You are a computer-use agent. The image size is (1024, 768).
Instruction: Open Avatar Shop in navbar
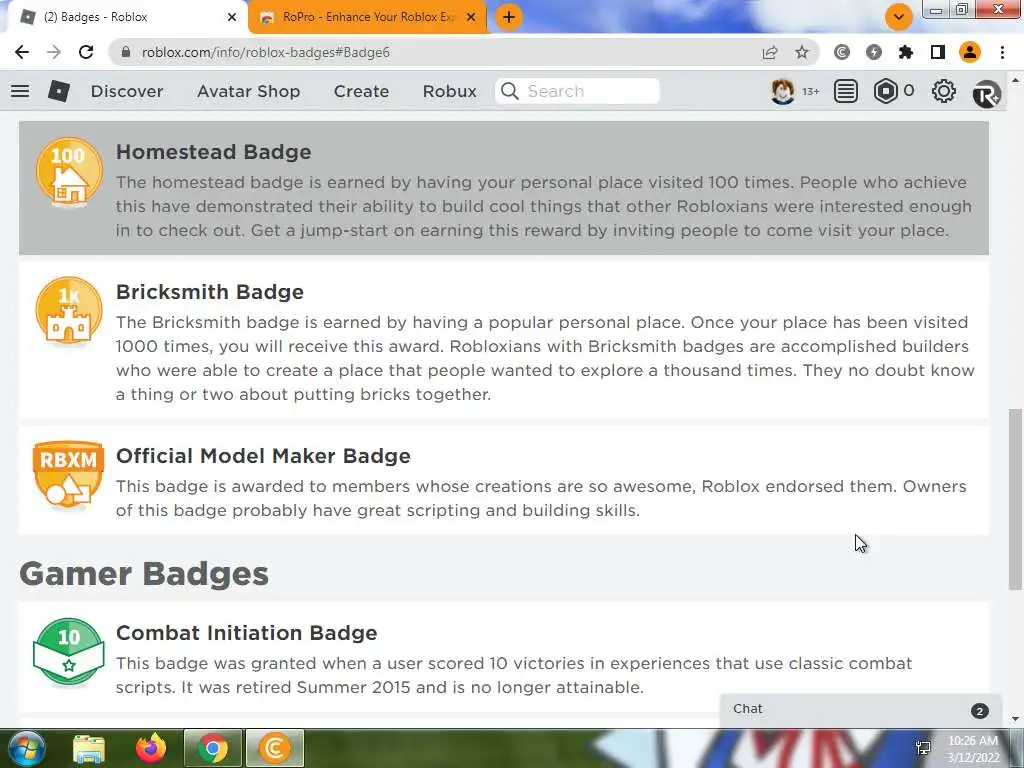click(x=248, y=91)
